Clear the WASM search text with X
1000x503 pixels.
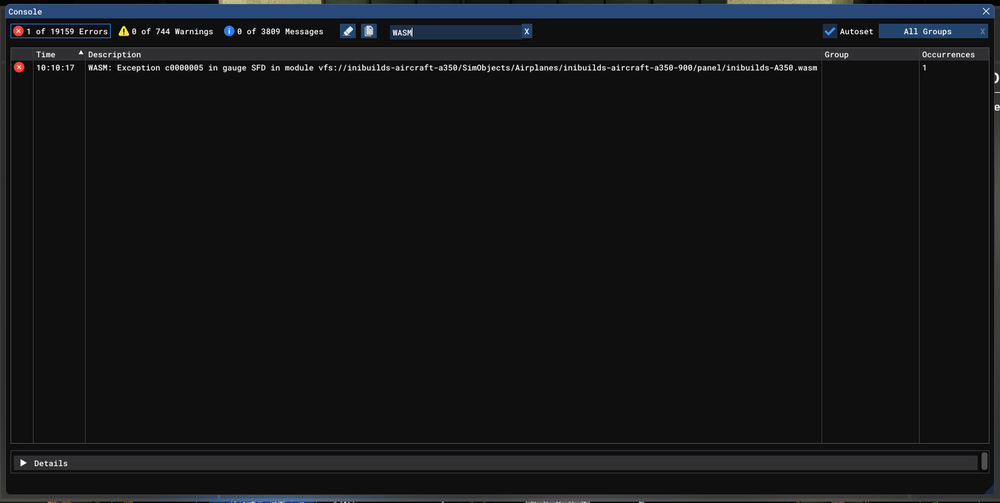527,32
